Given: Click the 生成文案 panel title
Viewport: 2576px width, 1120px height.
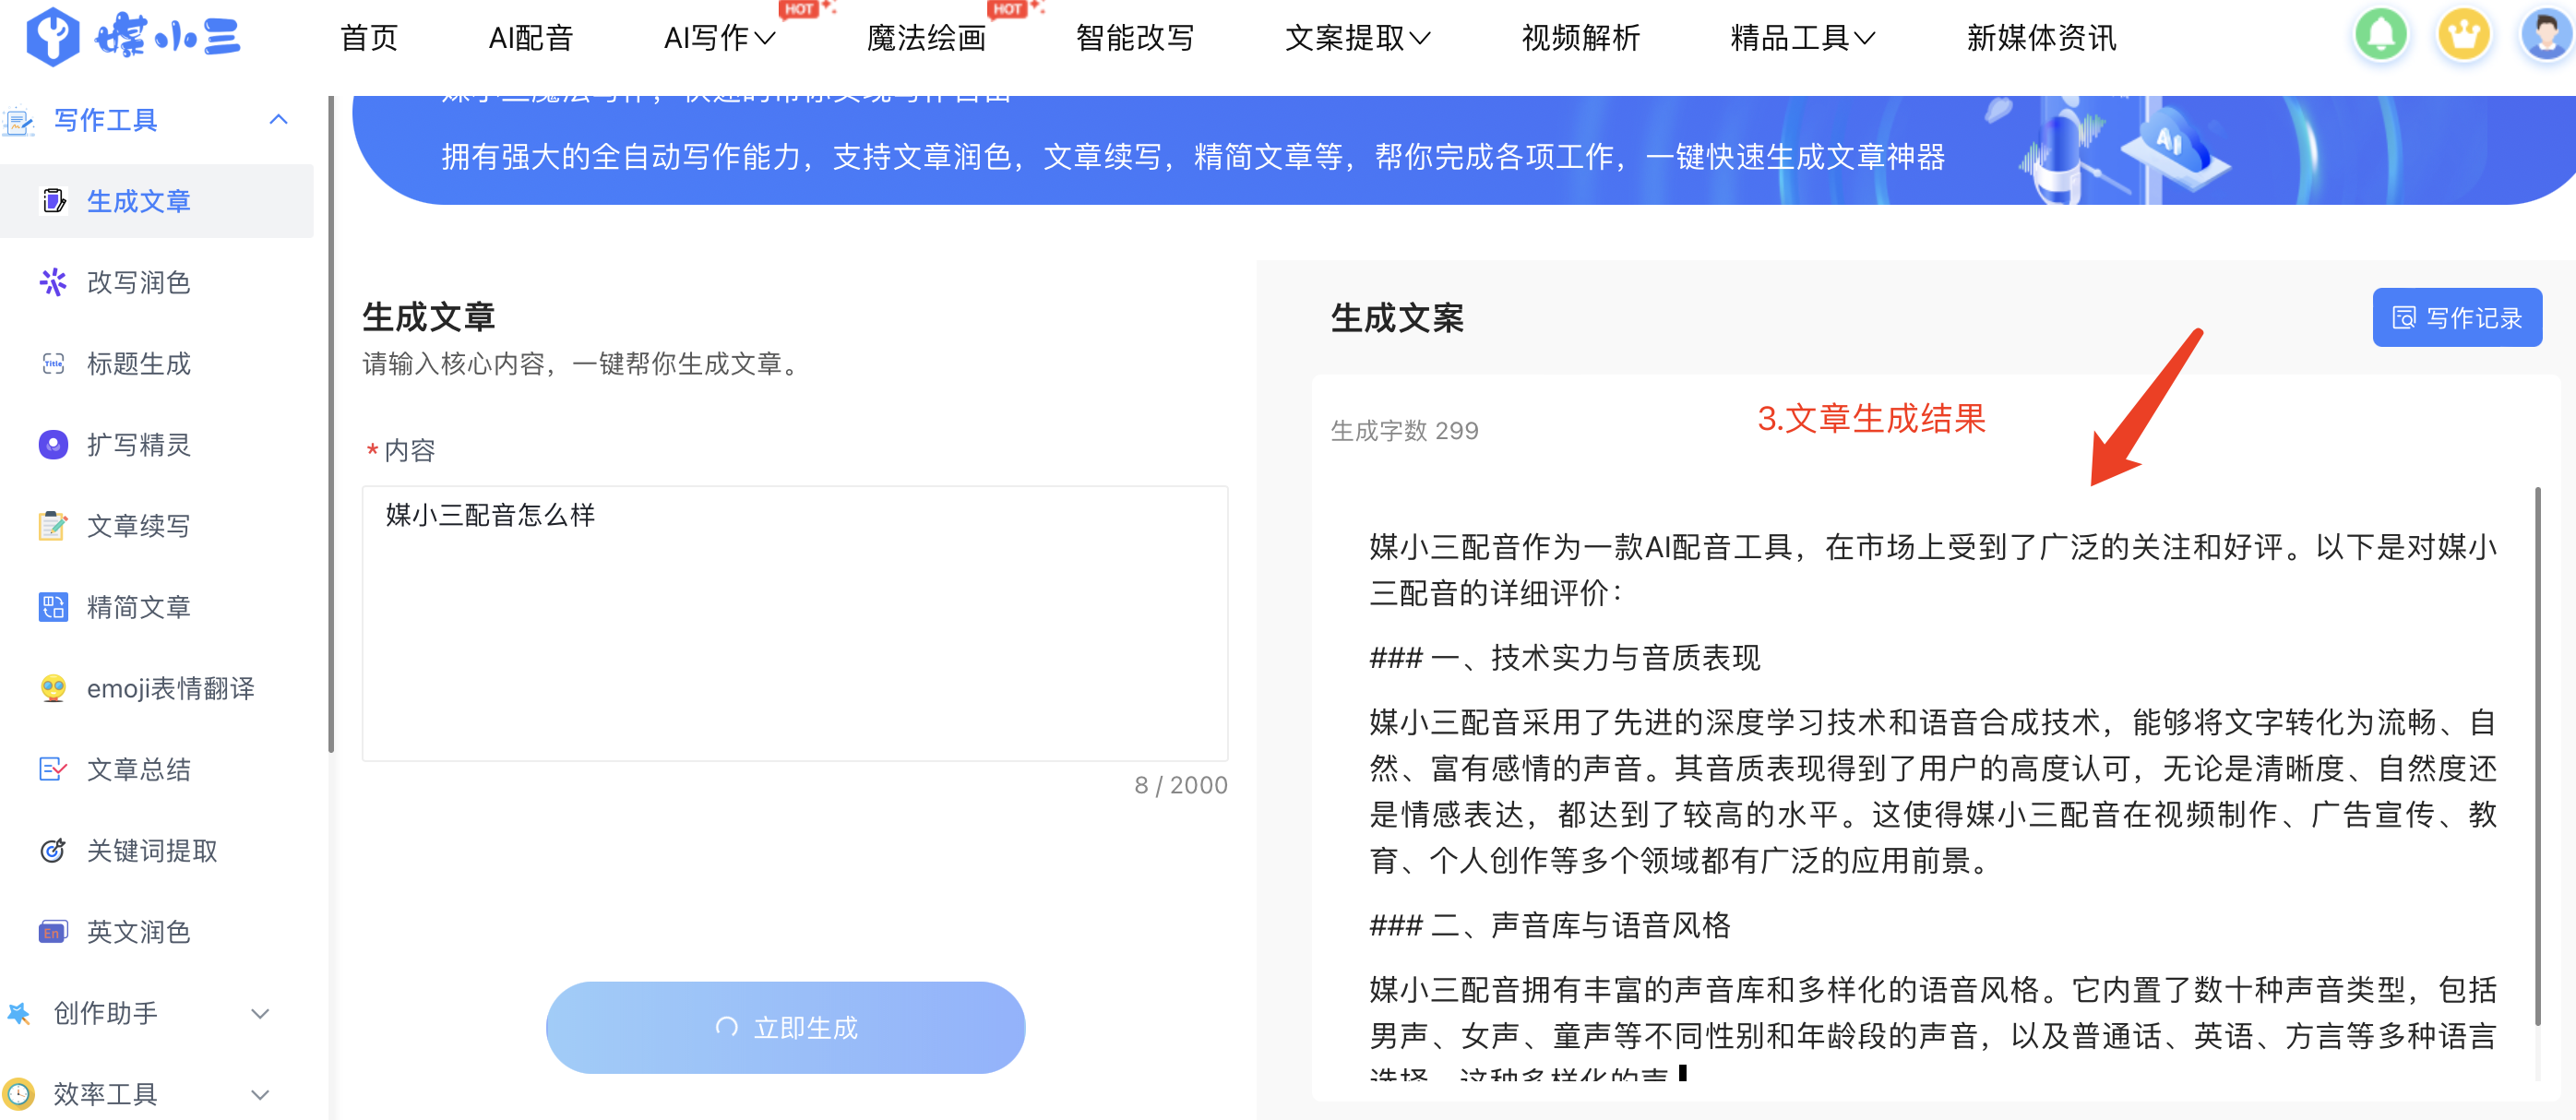Looking at the screenshot, I should [1397, 318].
